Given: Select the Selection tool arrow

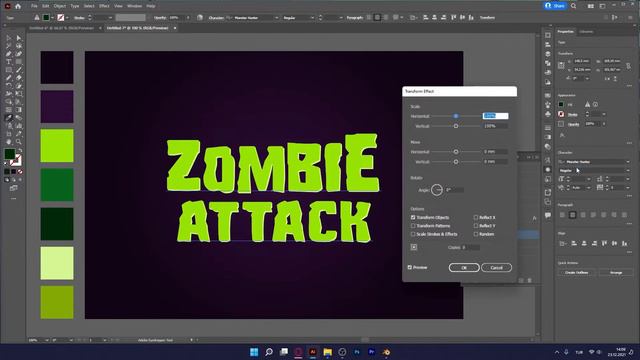Looking at the screenshot, I should click(9, 38).
